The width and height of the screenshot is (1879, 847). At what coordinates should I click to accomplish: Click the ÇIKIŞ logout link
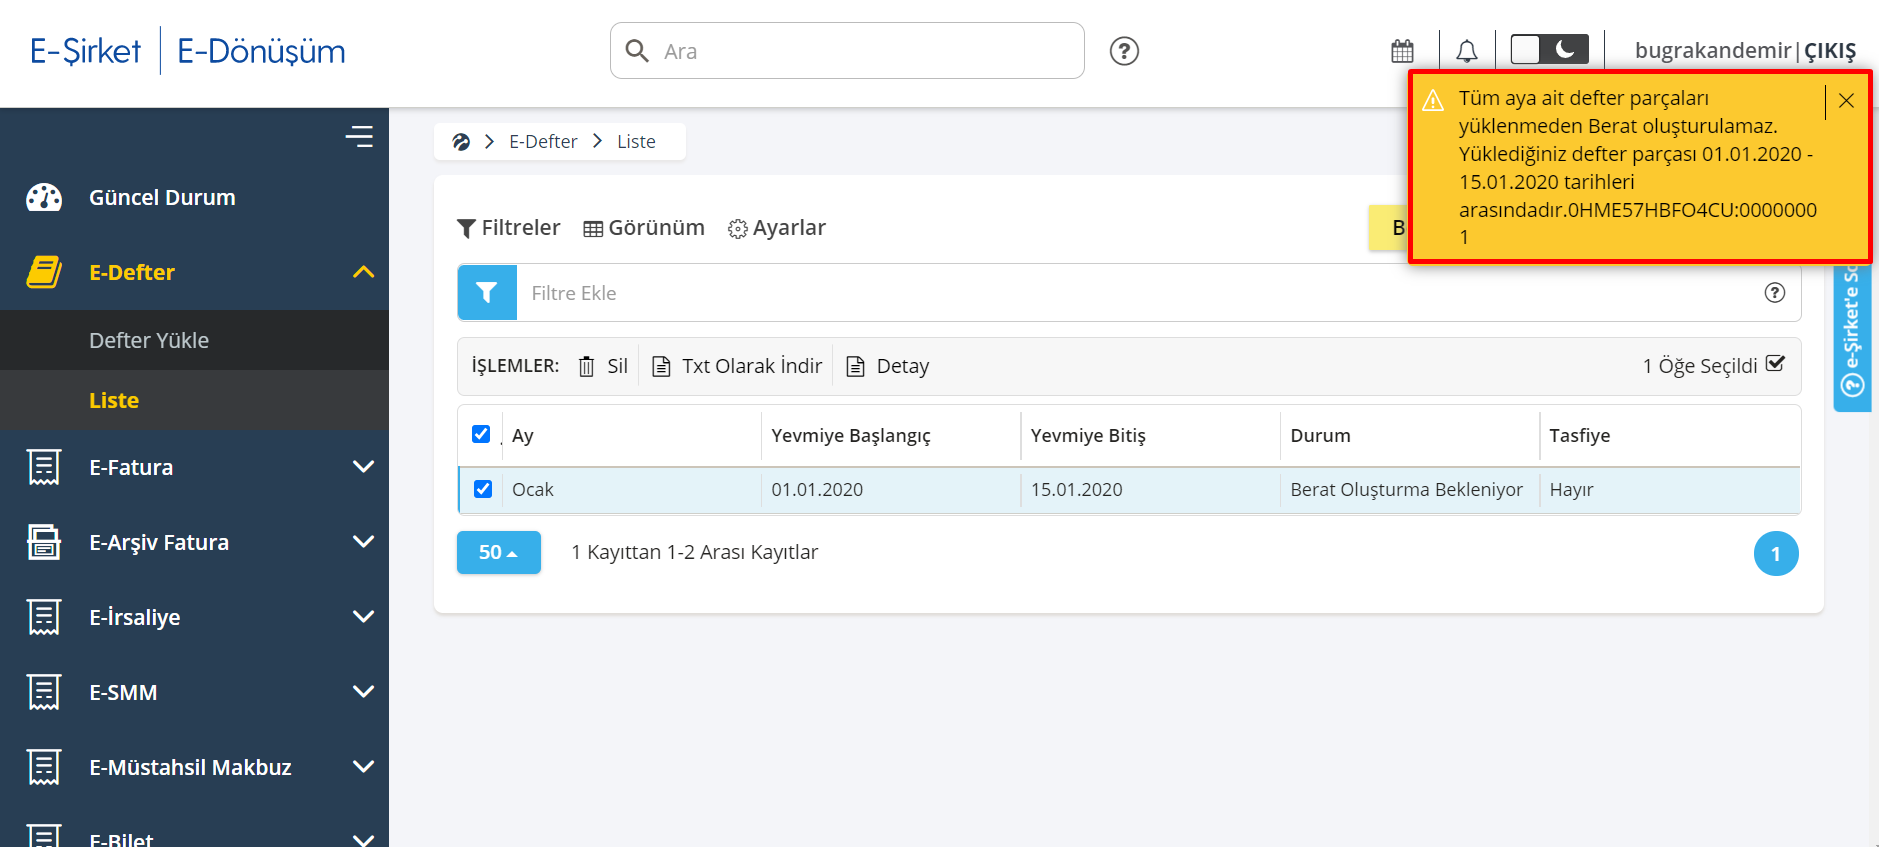coord(1830,51)
